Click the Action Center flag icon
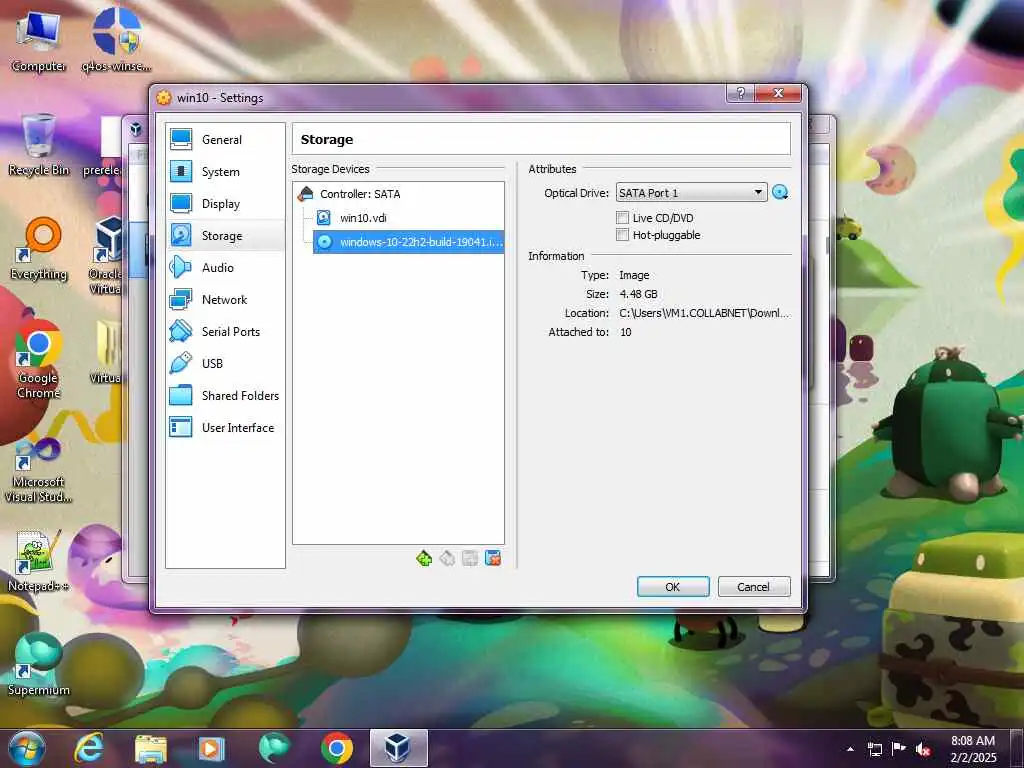The height and width of the screenshot is (768, 1024). click(x=899, y=749)
